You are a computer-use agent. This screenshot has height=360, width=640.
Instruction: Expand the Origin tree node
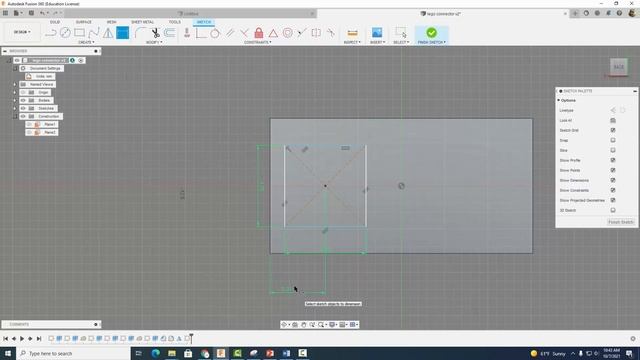click(x=15, y=93)
